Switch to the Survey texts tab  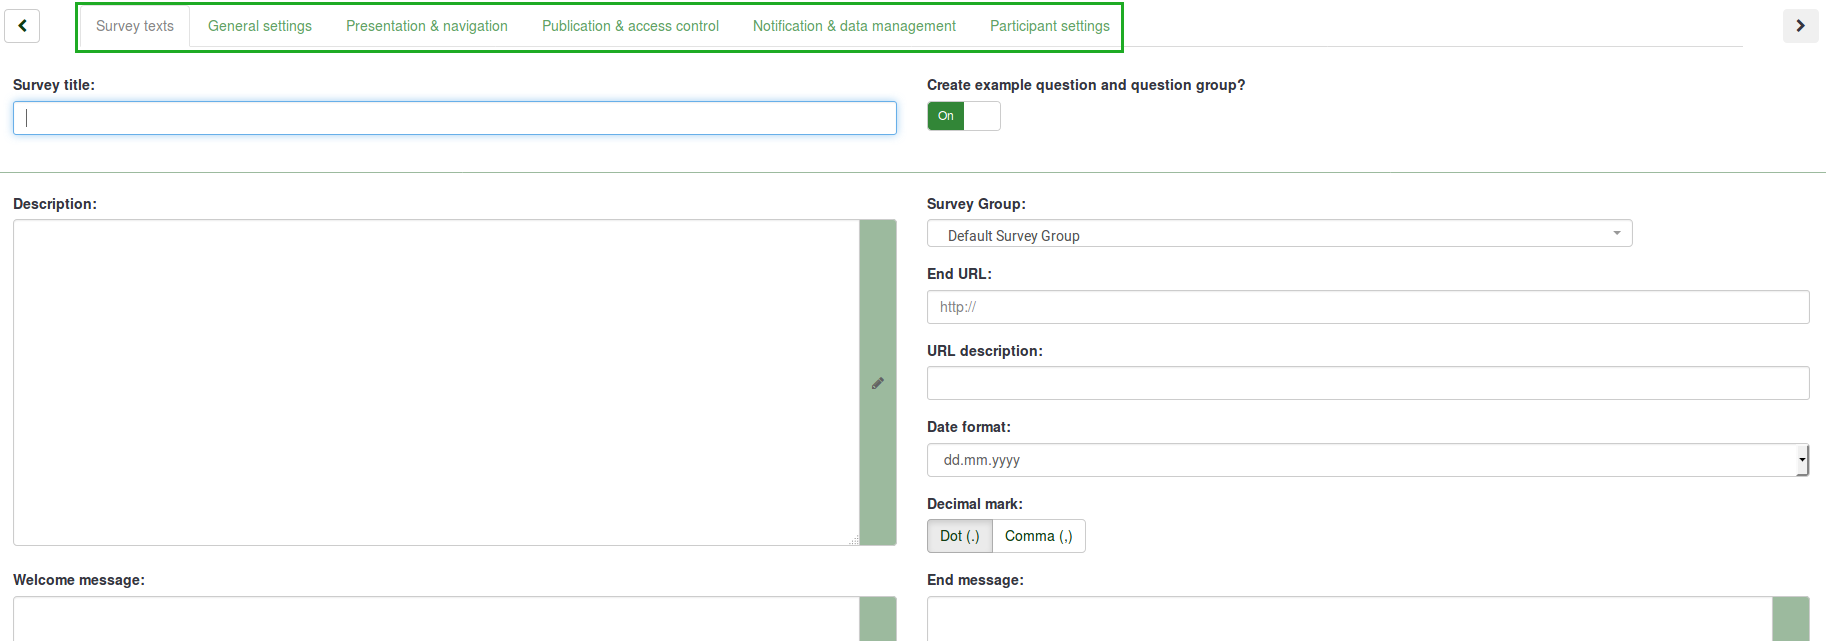(x=135, y=26)
